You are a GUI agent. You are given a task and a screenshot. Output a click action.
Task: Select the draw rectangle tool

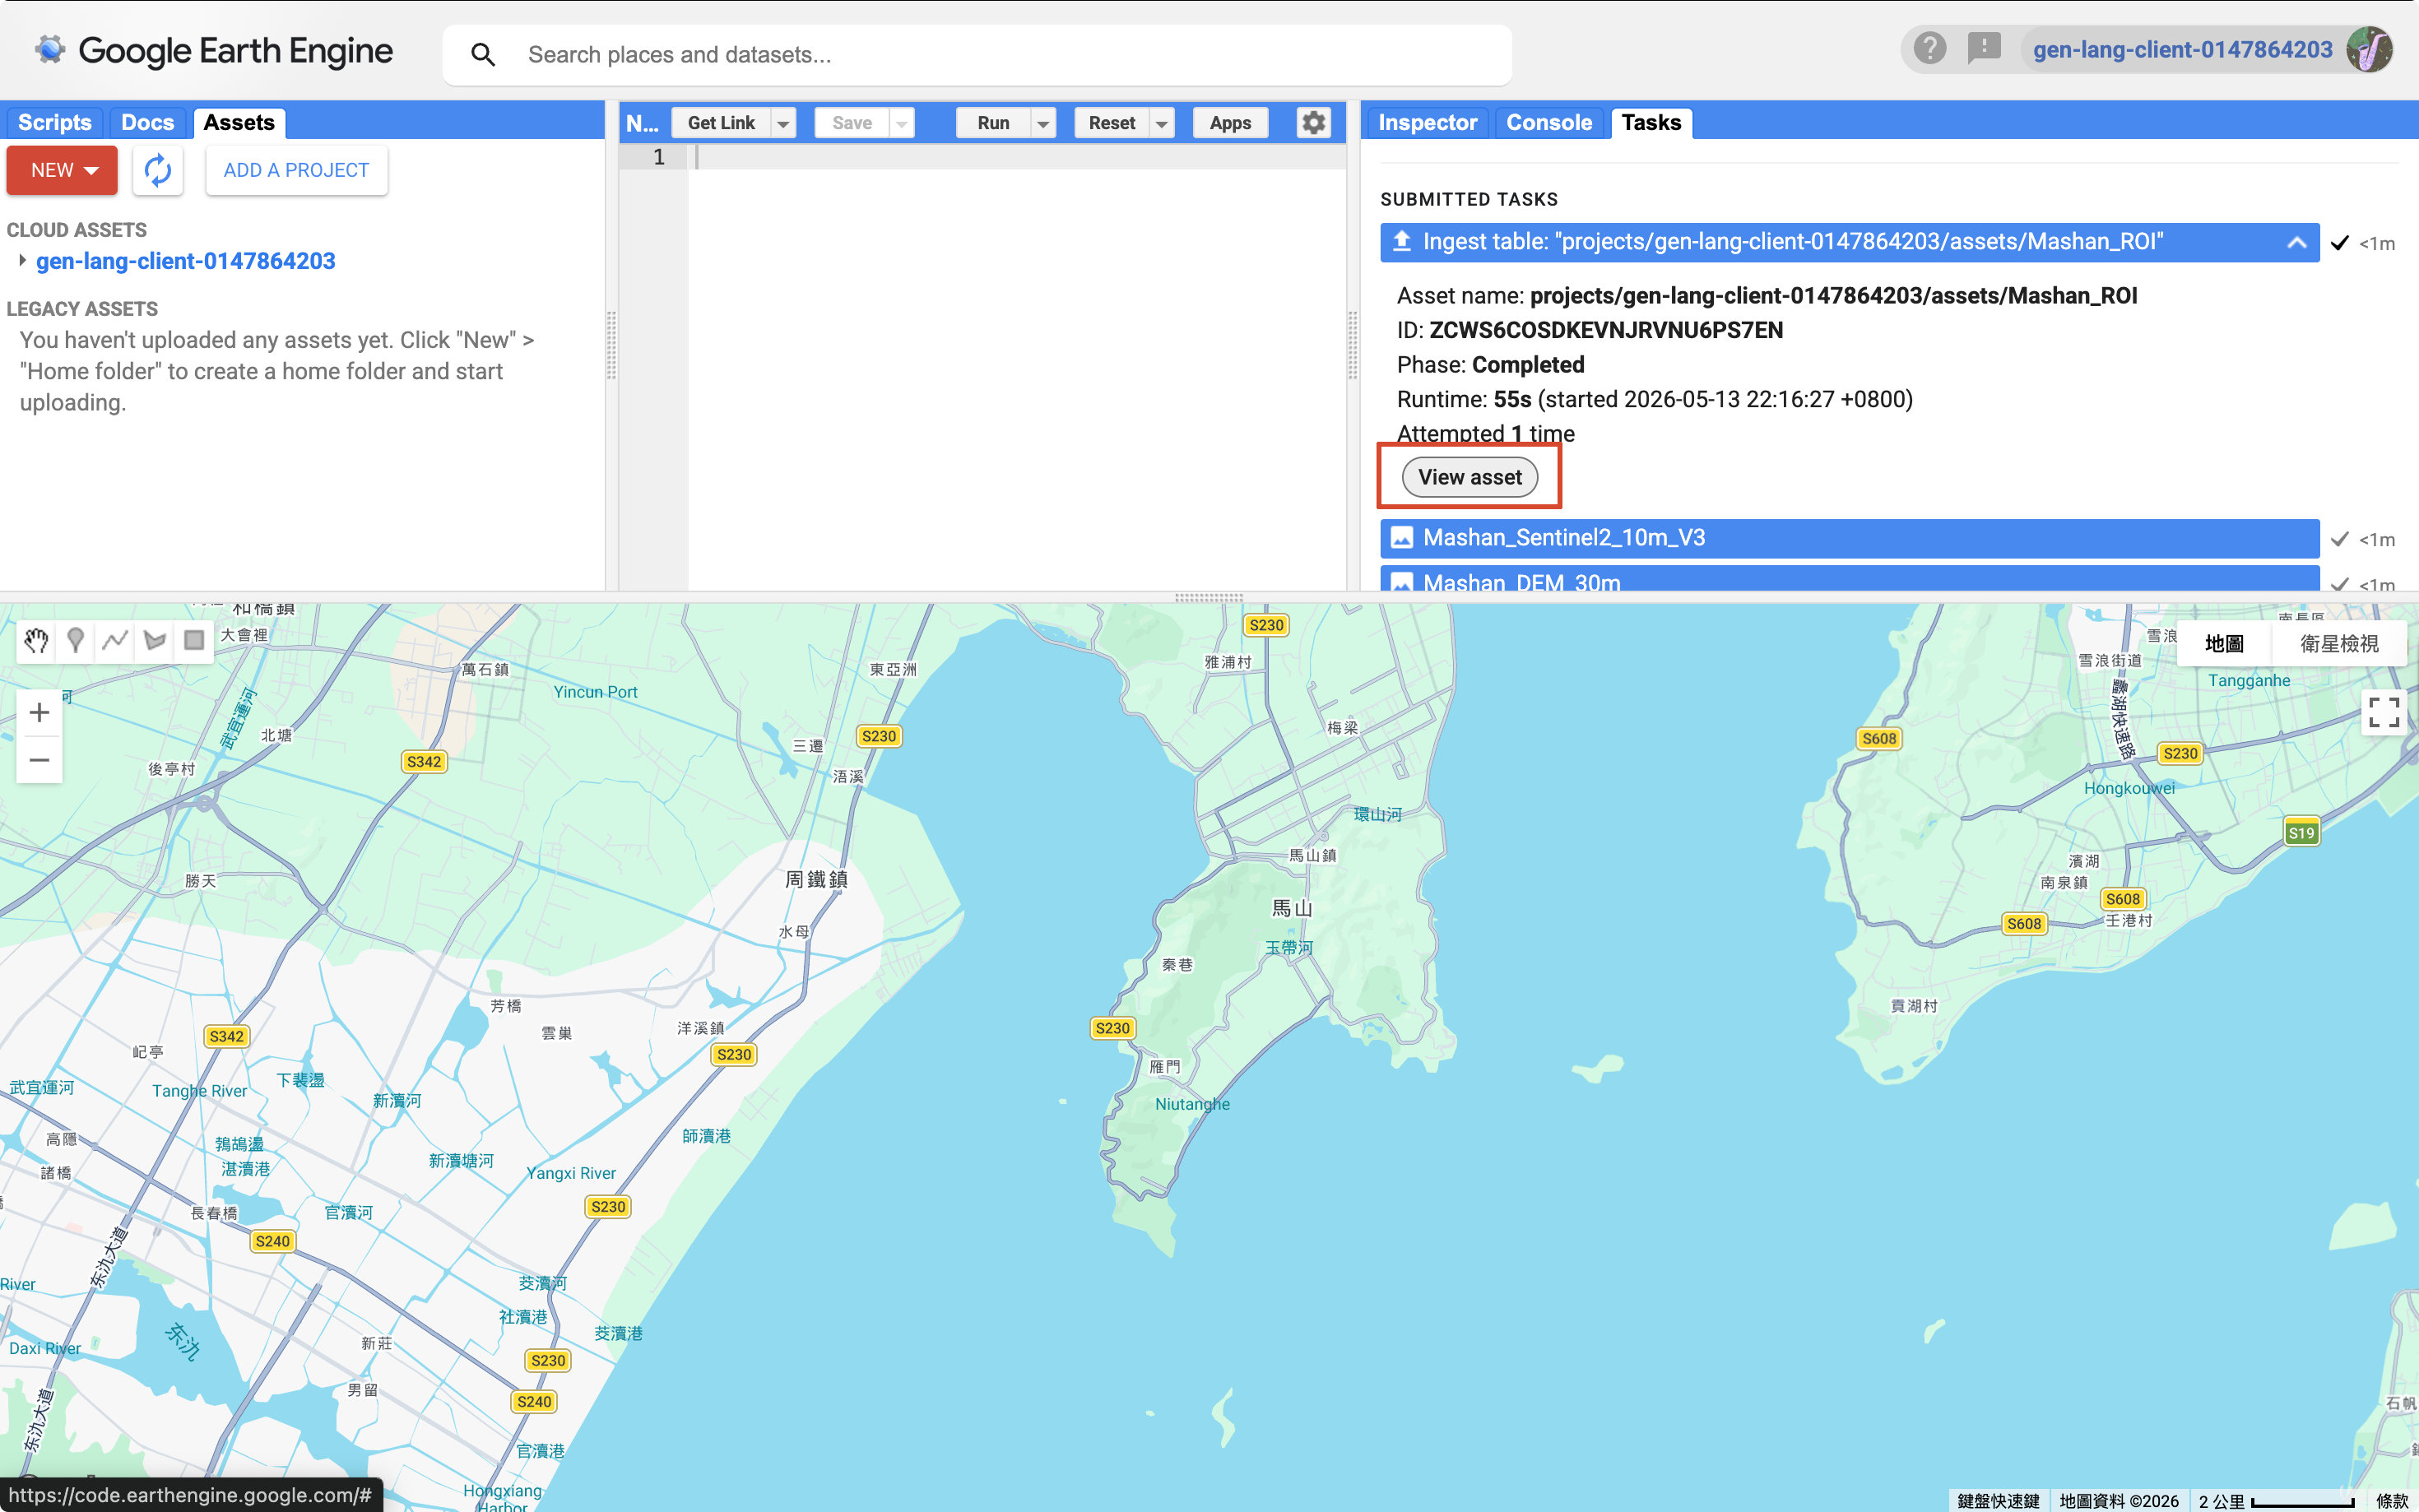tap(194, 640)
